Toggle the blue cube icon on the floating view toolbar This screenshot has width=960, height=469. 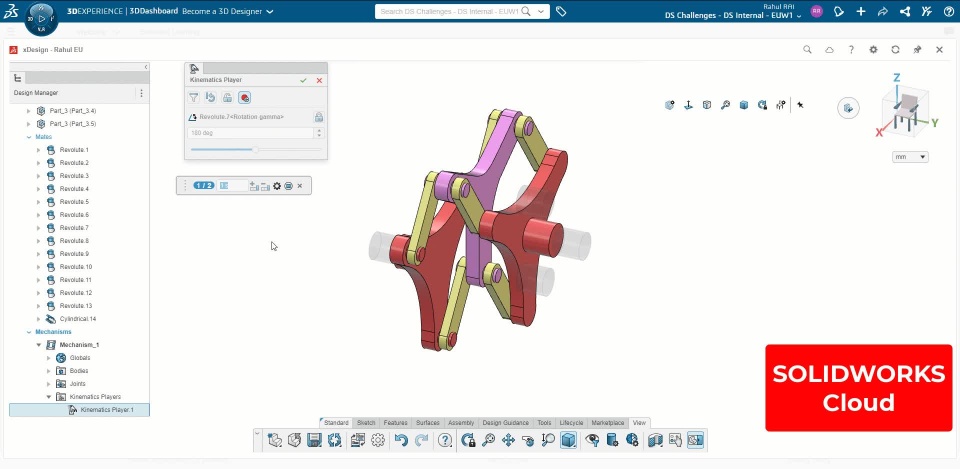point(744,105)
